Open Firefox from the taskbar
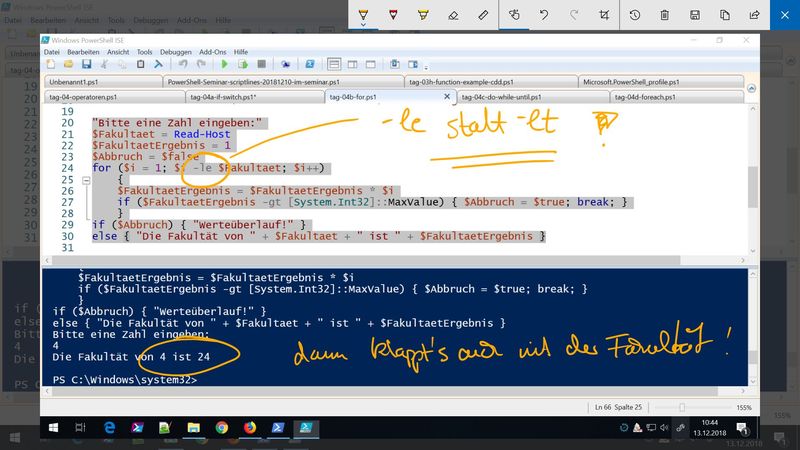This screenshot has height=450, width=800. [x=249, y=428]
